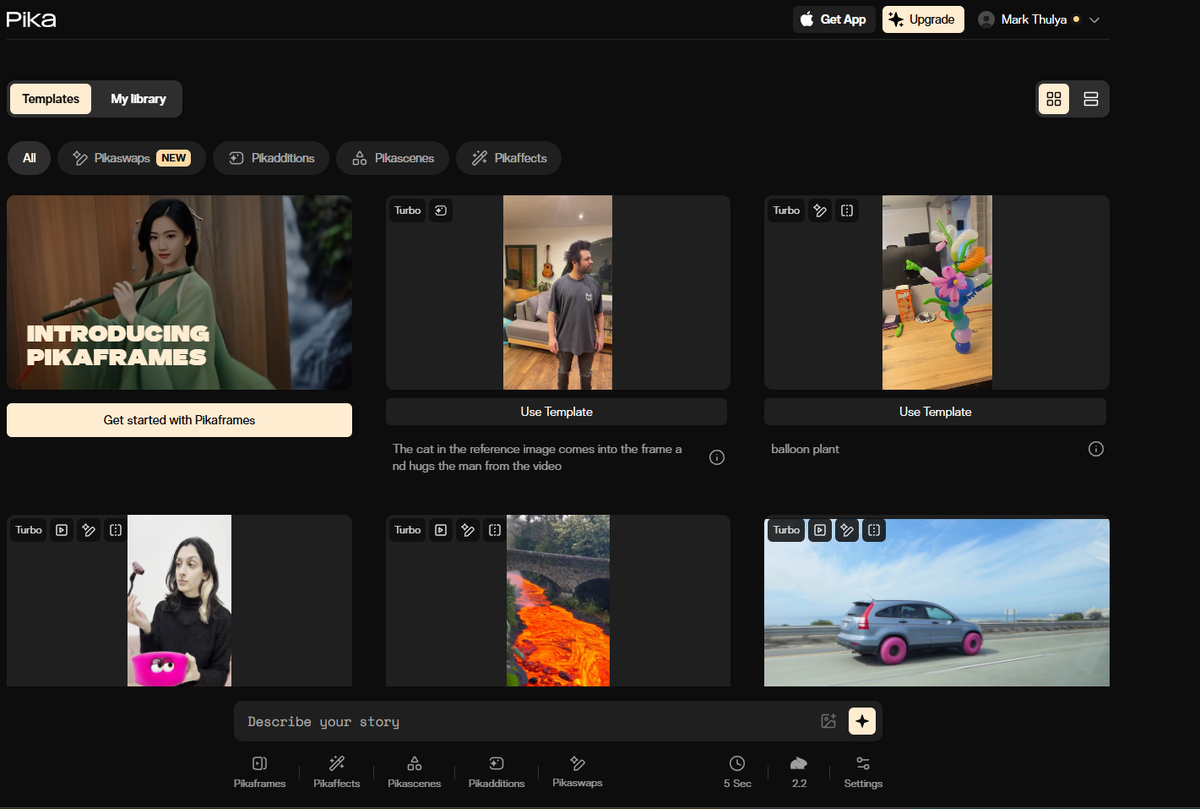Select Pikadditions in the bottom toolbar

click(496, 772)
